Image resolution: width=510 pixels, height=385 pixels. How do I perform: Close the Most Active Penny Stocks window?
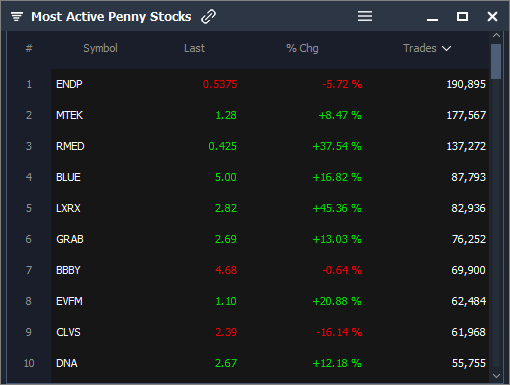click(x=492, y=16)
